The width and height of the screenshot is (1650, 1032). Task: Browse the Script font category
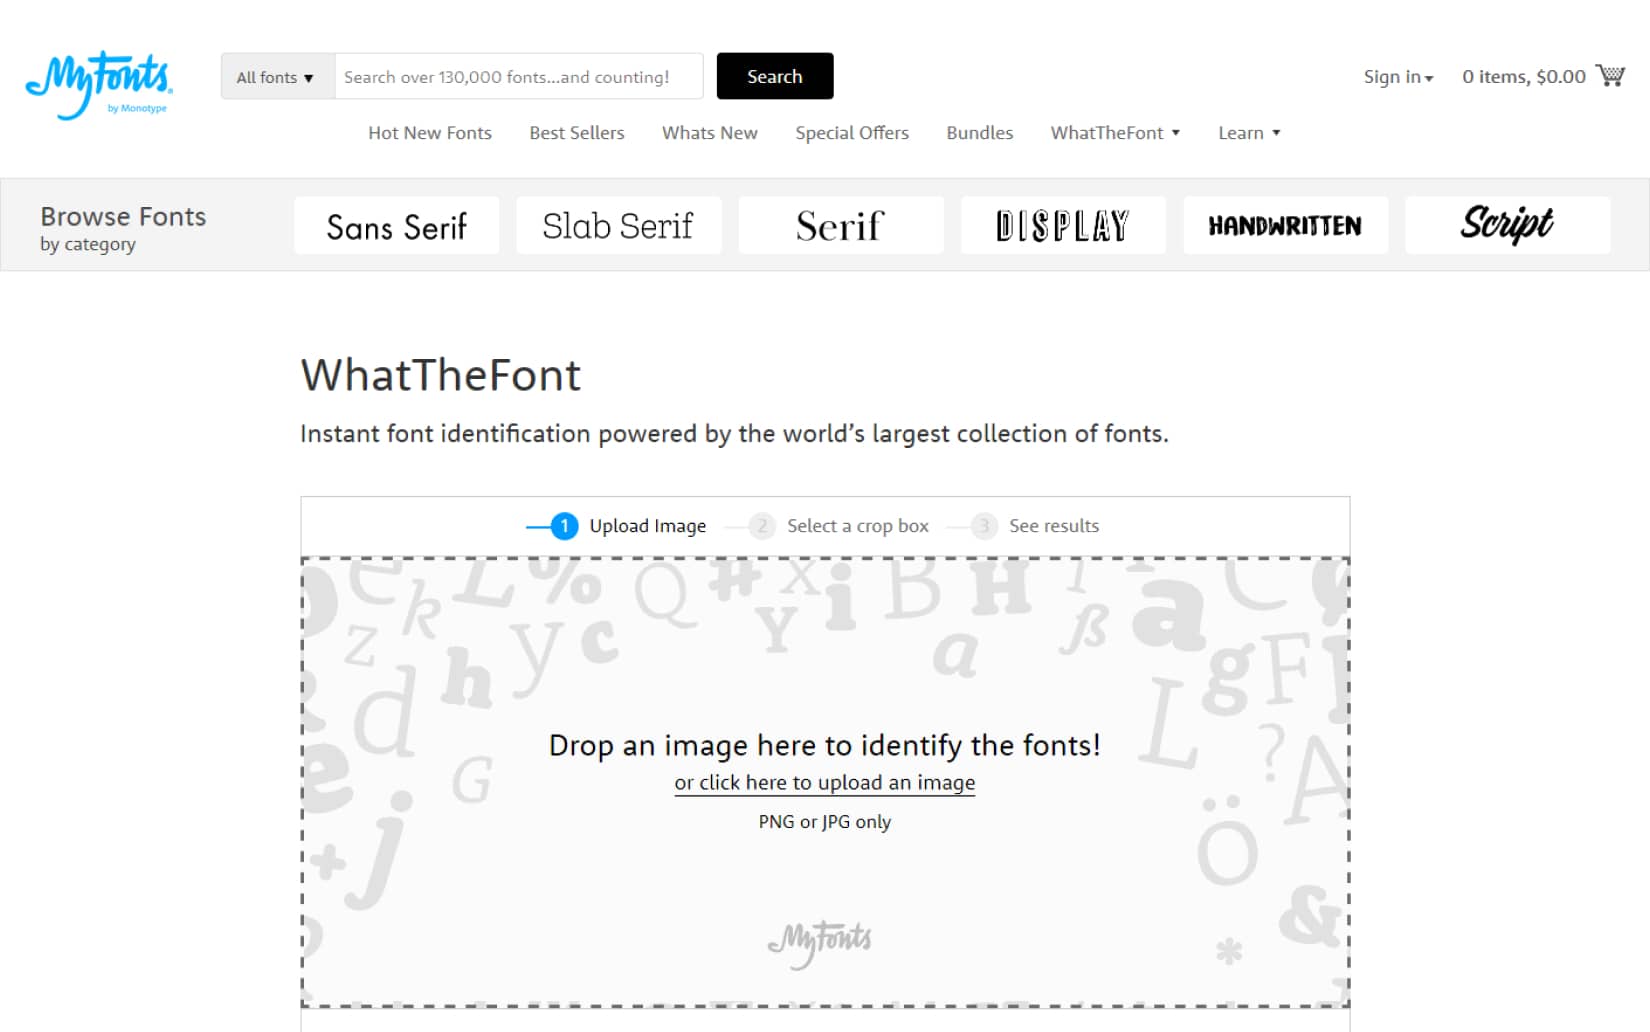point(1507,226)
